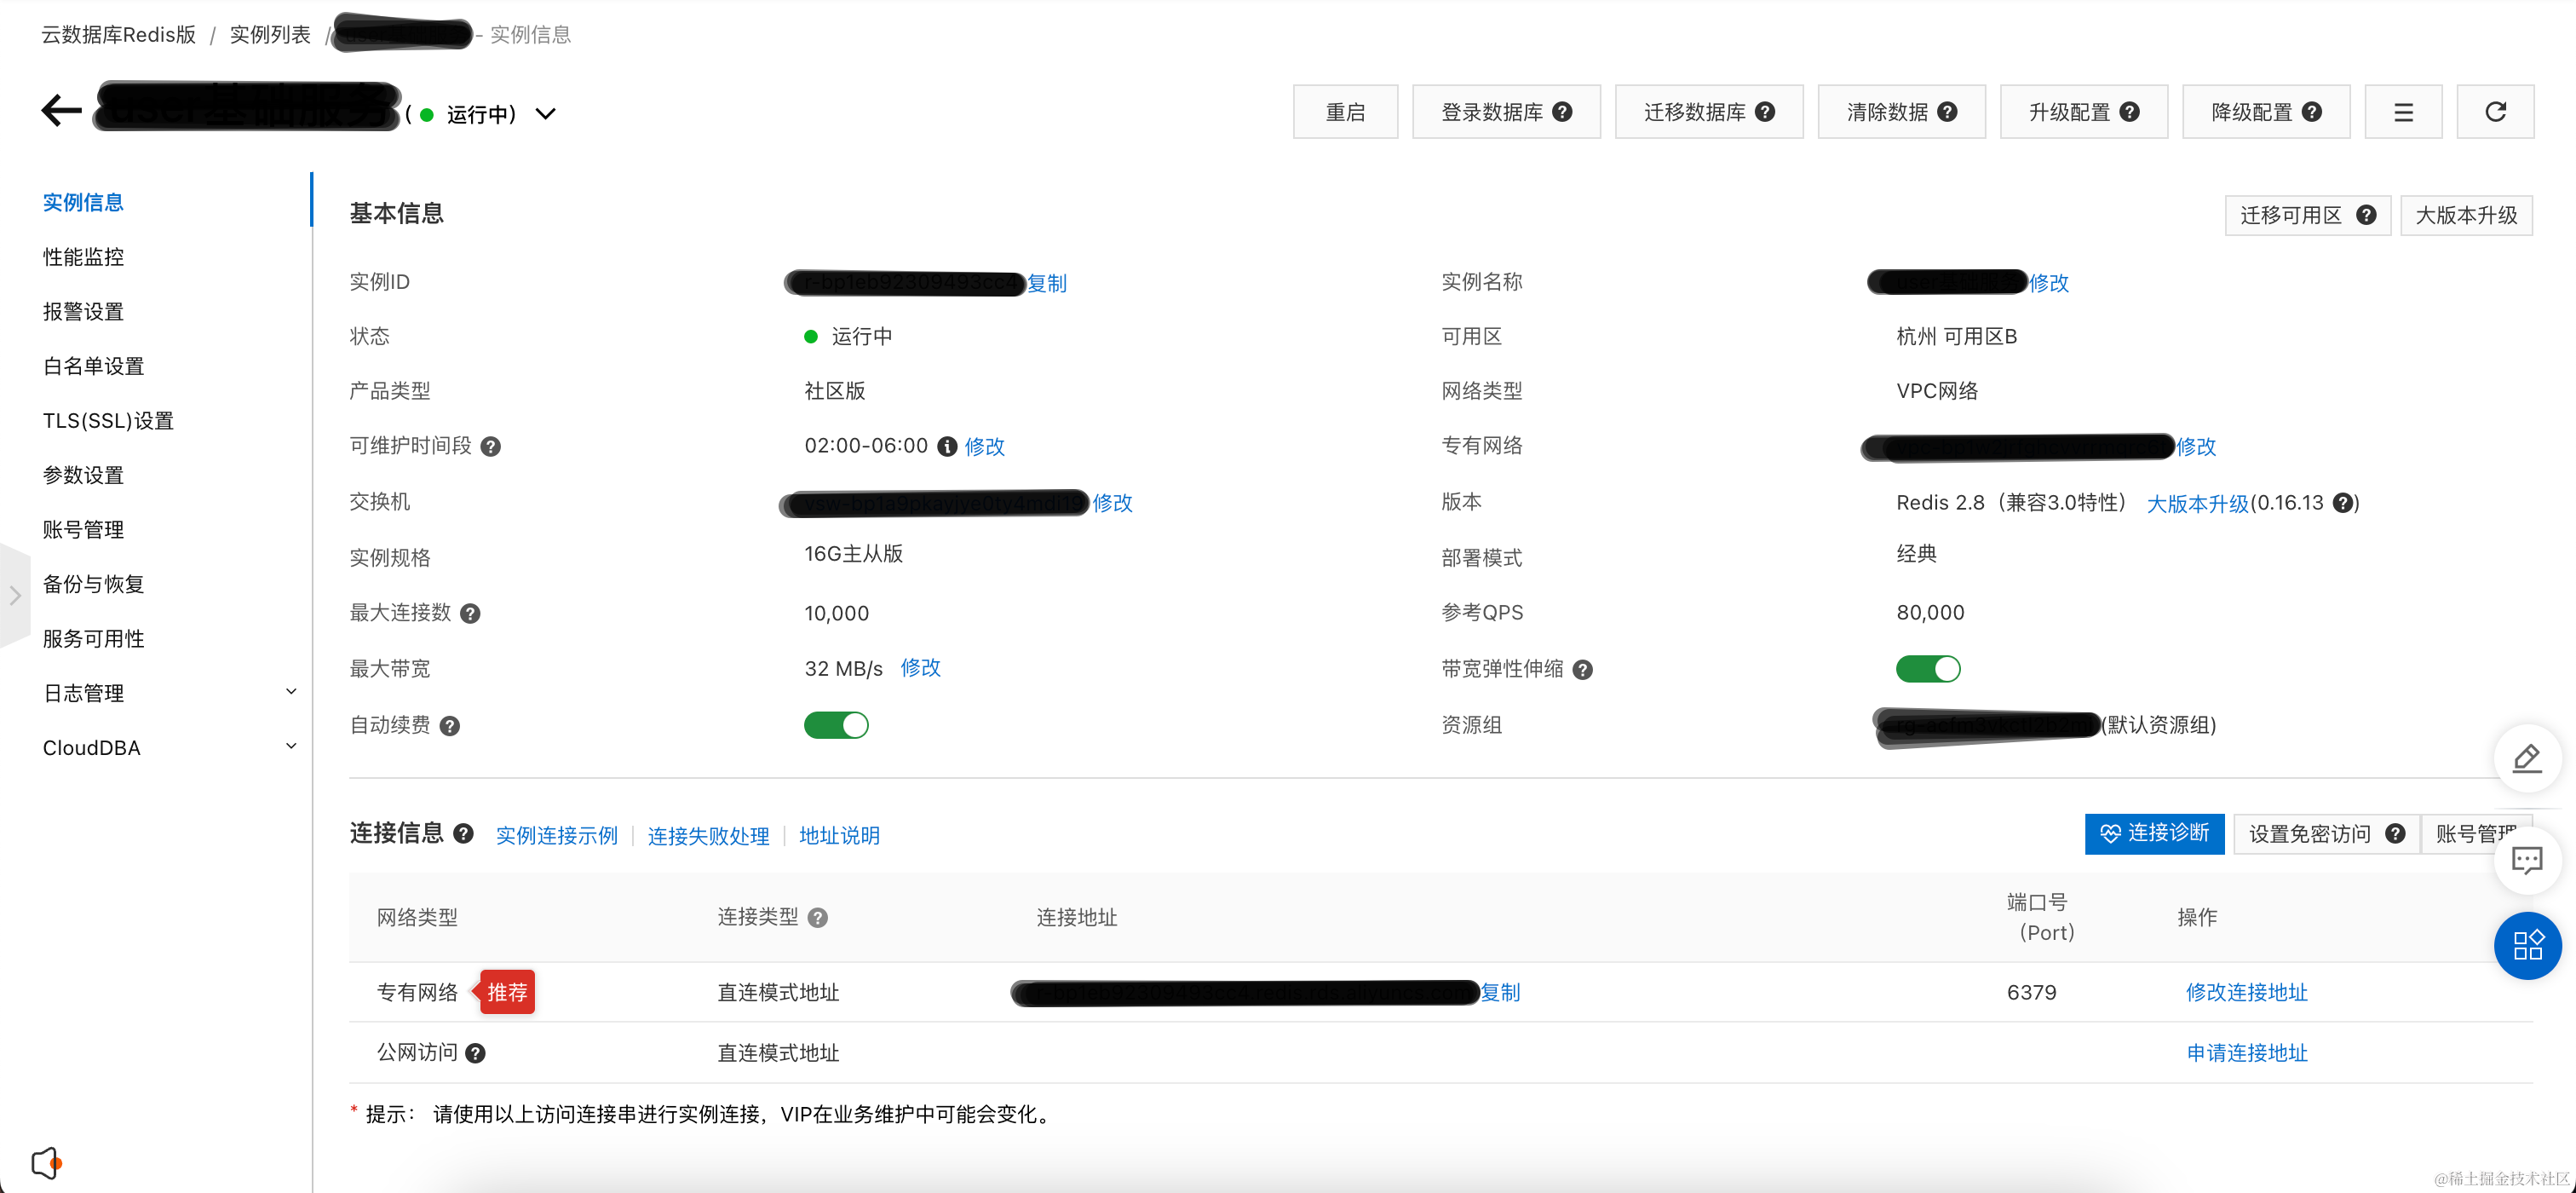Click the 升级配置 button
Screen dimensions: 2576x1193
tap(2084, 112)
